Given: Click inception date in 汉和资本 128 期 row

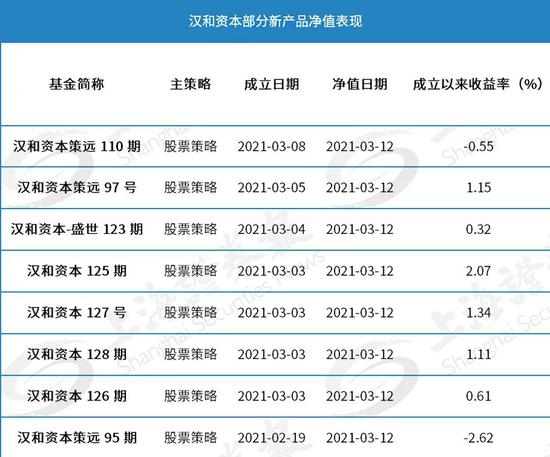Looking at the screenshot, I should tap(271, 355).
